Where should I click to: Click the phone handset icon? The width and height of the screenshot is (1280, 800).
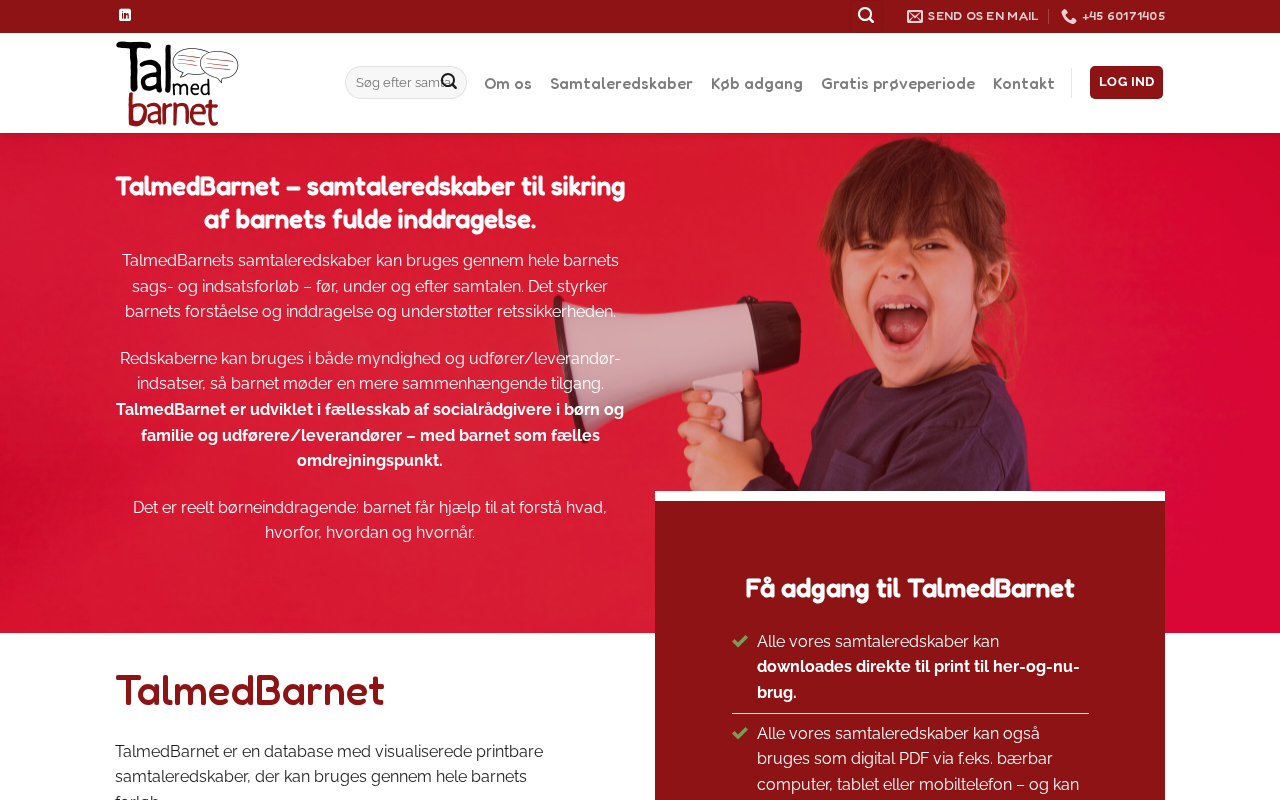(1069, 16)
